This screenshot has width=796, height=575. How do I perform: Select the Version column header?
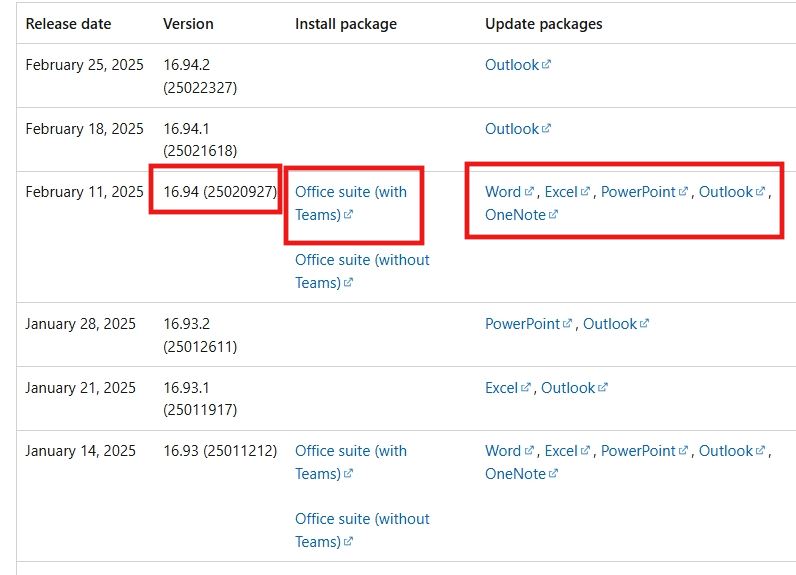[x=188, y=24]
